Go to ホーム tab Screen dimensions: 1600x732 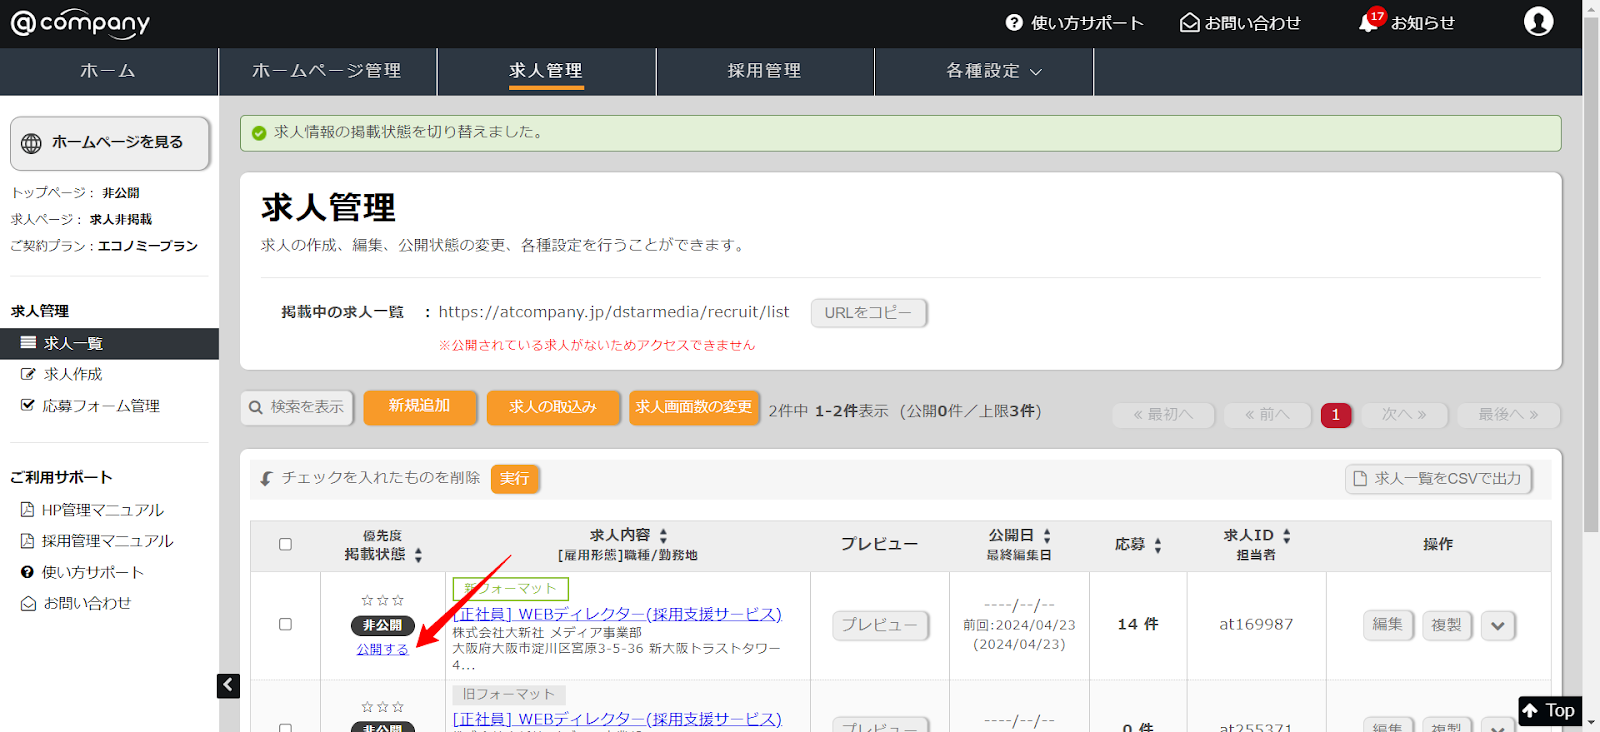[108, 71]
